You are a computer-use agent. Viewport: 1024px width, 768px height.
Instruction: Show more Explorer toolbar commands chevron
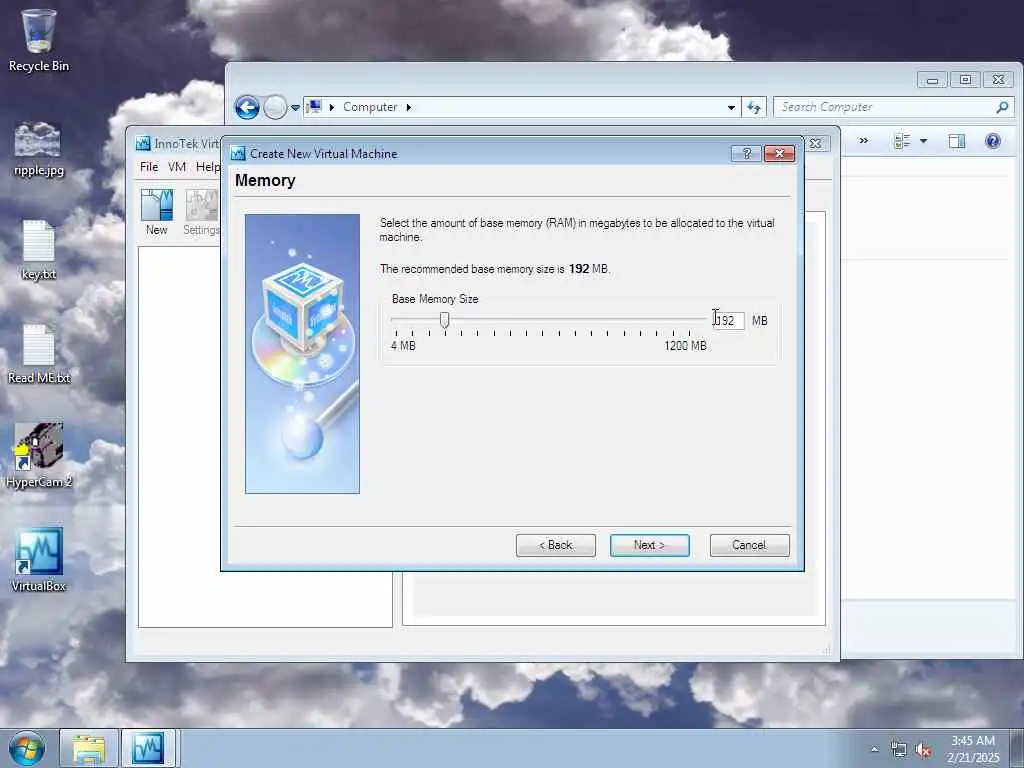[863, 141]
